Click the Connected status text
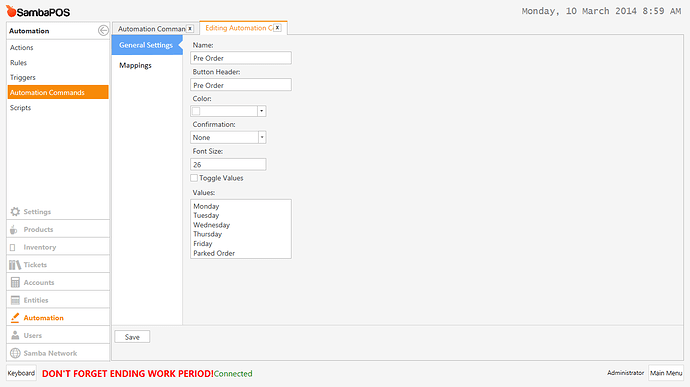This screenshot has width=690, height=387. pyautogui.click(x=233, y=373)
